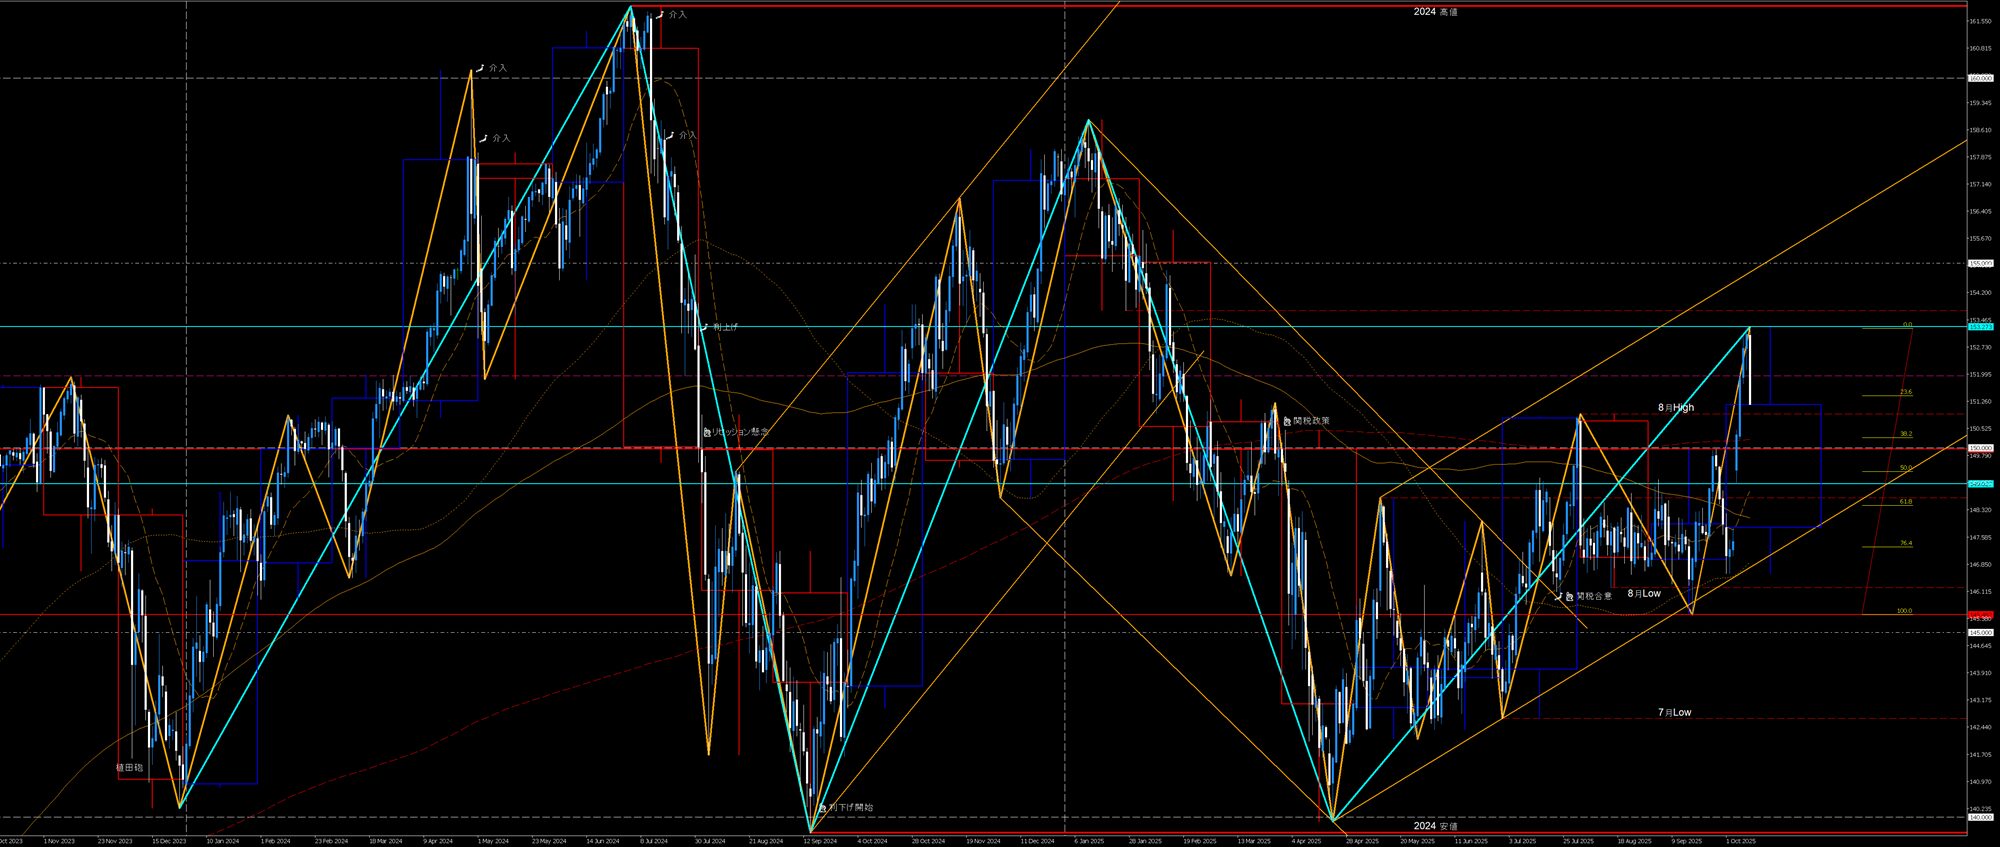Select the 150.000 level tag on the price axis
Image resolution: width=2000 pixels, height=847 pixels.
tap(1980, 448)
